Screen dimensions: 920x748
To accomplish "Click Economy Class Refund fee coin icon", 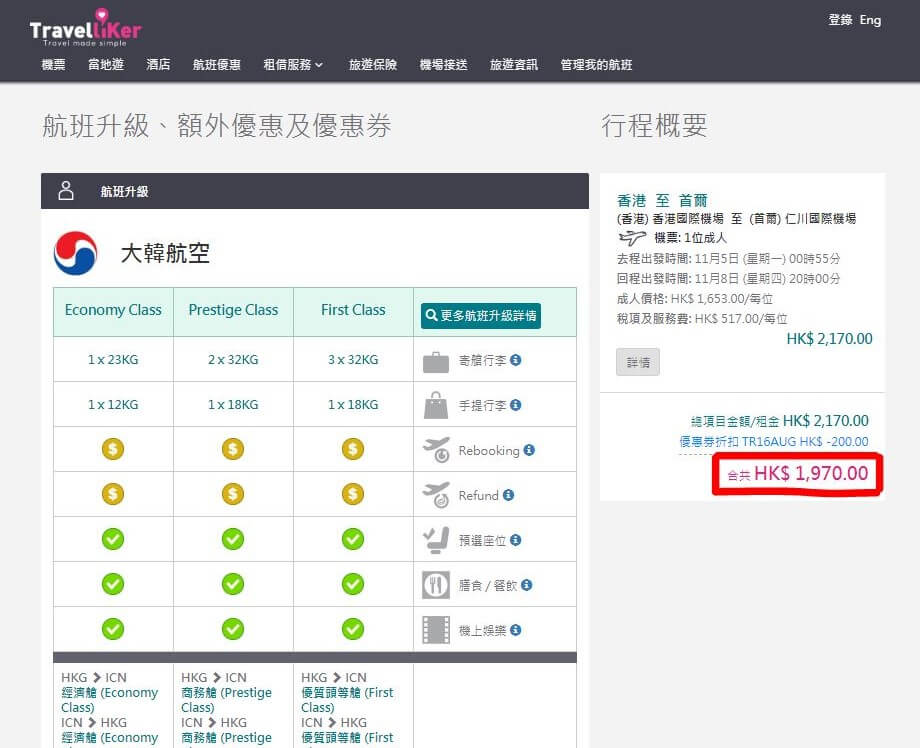I will [x=113, y=494].
